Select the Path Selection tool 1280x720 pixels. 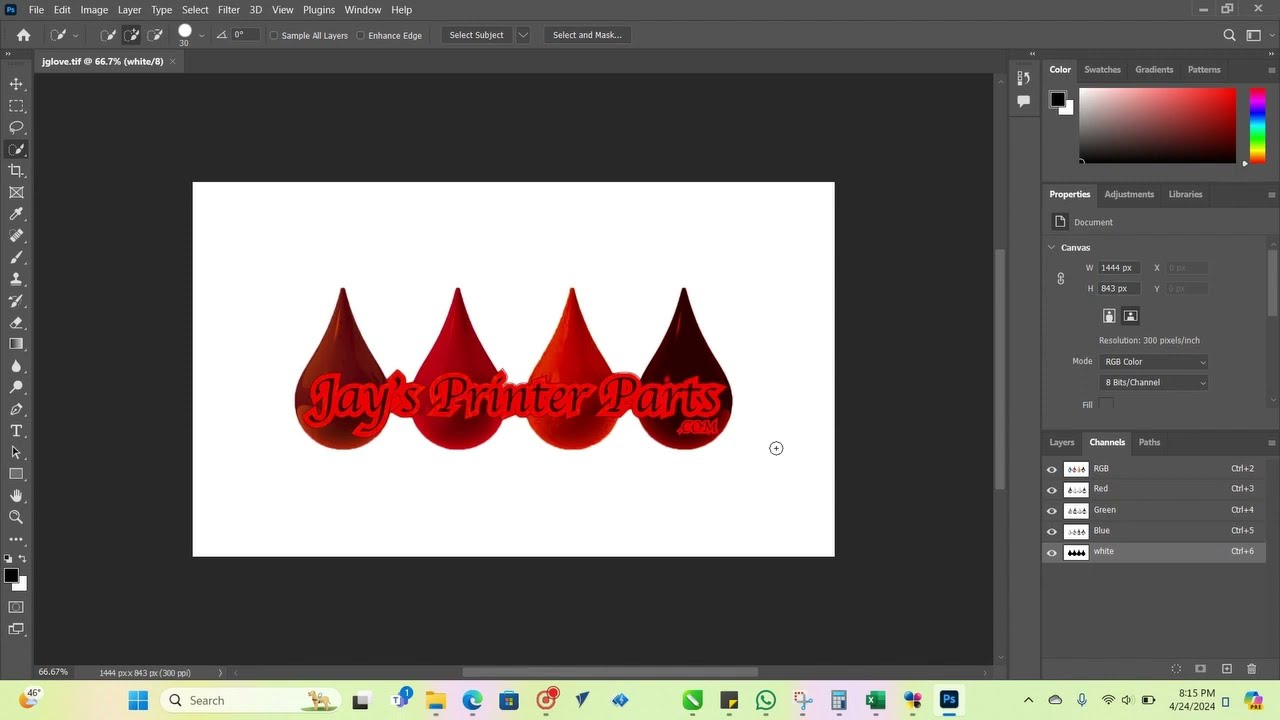pos(16,452)
